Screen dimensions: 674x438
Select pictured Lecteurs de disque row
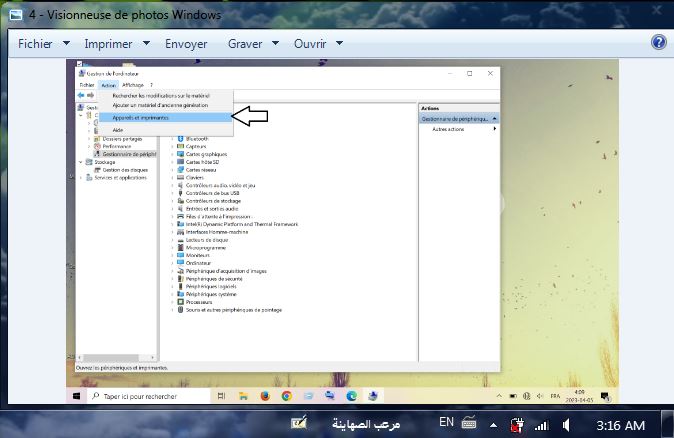click(x=202, y=240)
